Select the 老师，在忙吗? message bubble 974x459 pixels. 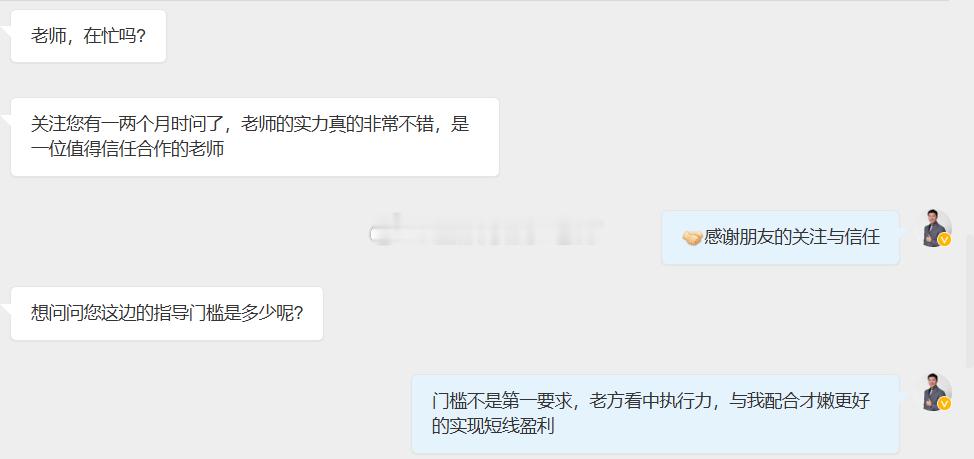[88, 36]
